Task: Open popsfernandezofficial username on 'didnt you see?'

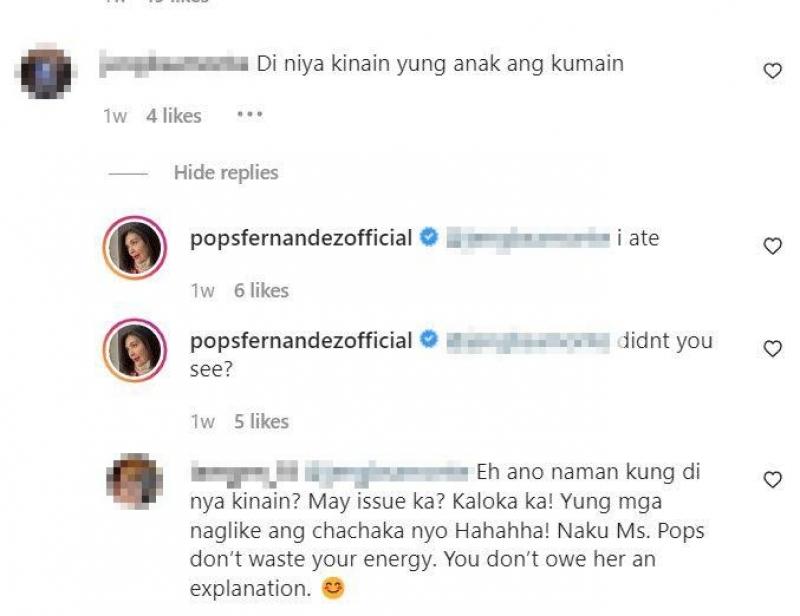Action: [x=301, y=341]
